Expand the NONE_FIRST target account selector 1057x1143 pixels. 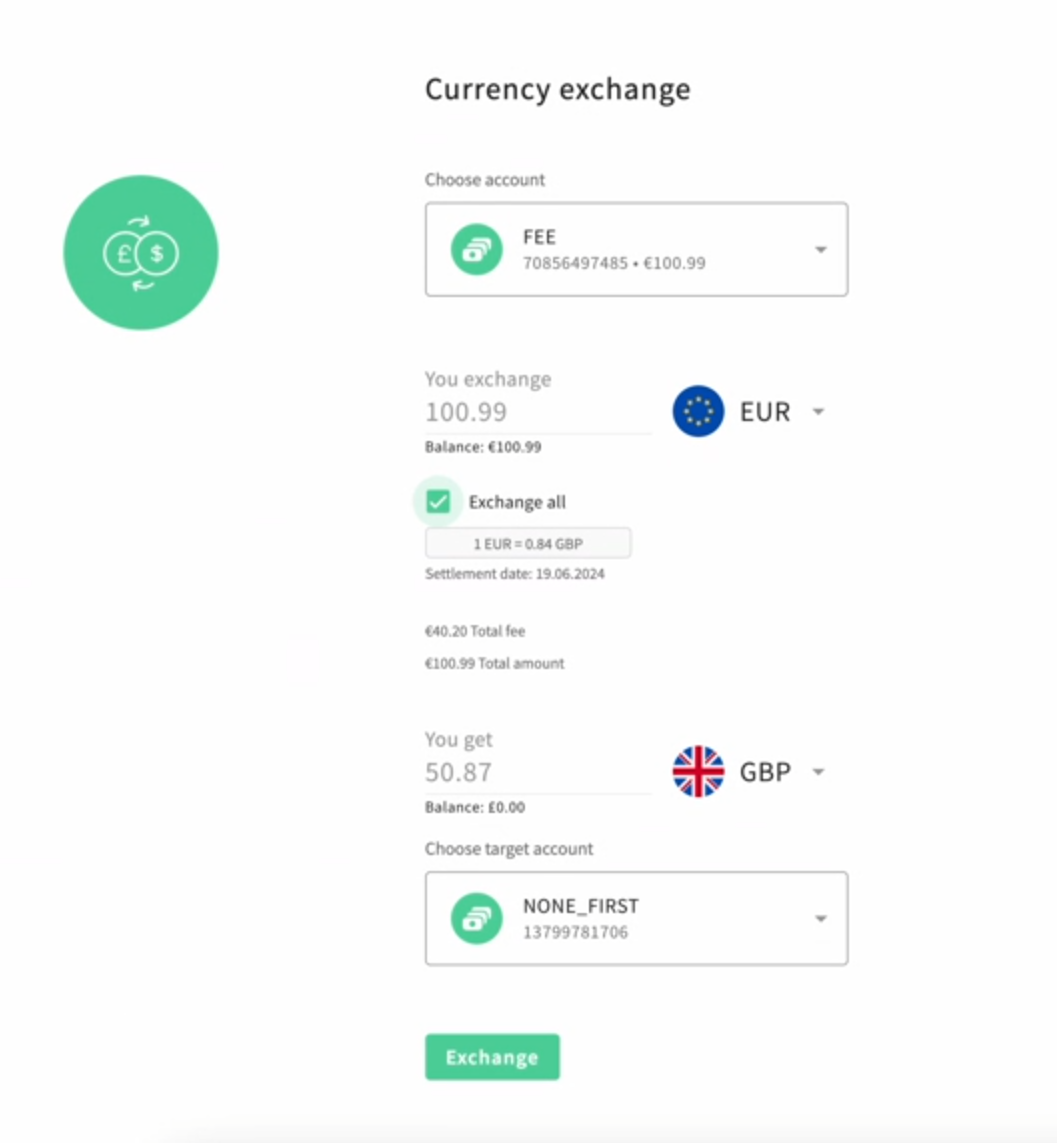point(820,918)
